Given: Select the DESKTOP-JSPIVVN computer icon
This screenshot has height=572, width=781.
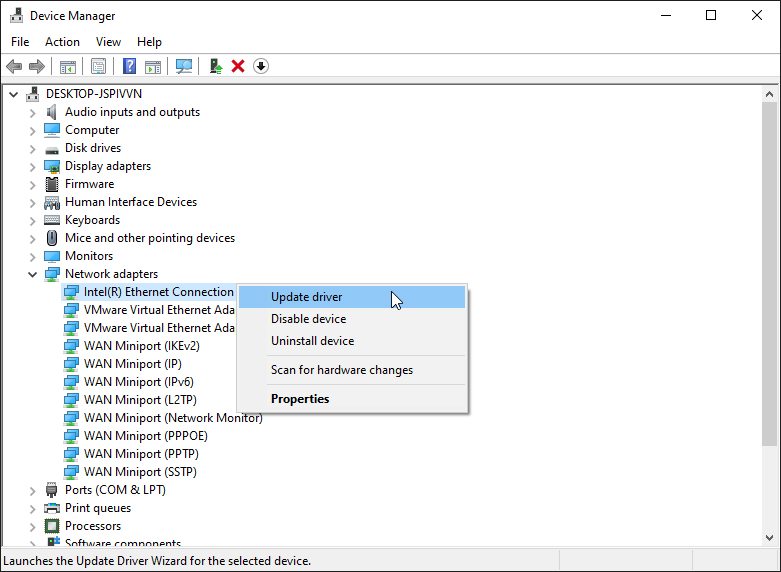Looking at the screenshot, I should [x=33, y=94].
